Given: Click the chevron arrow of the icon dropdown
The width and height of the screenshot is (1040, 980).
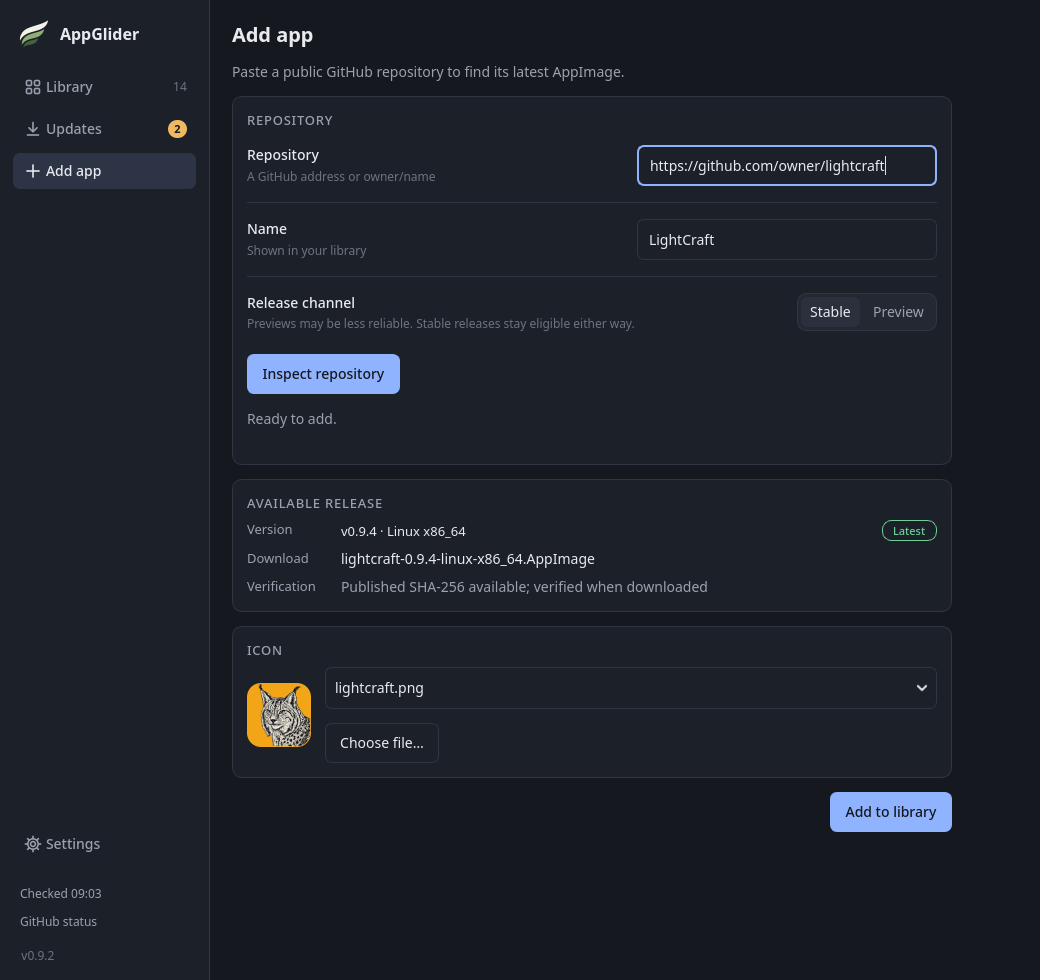Looking at the screenshot, I should 921,688.
